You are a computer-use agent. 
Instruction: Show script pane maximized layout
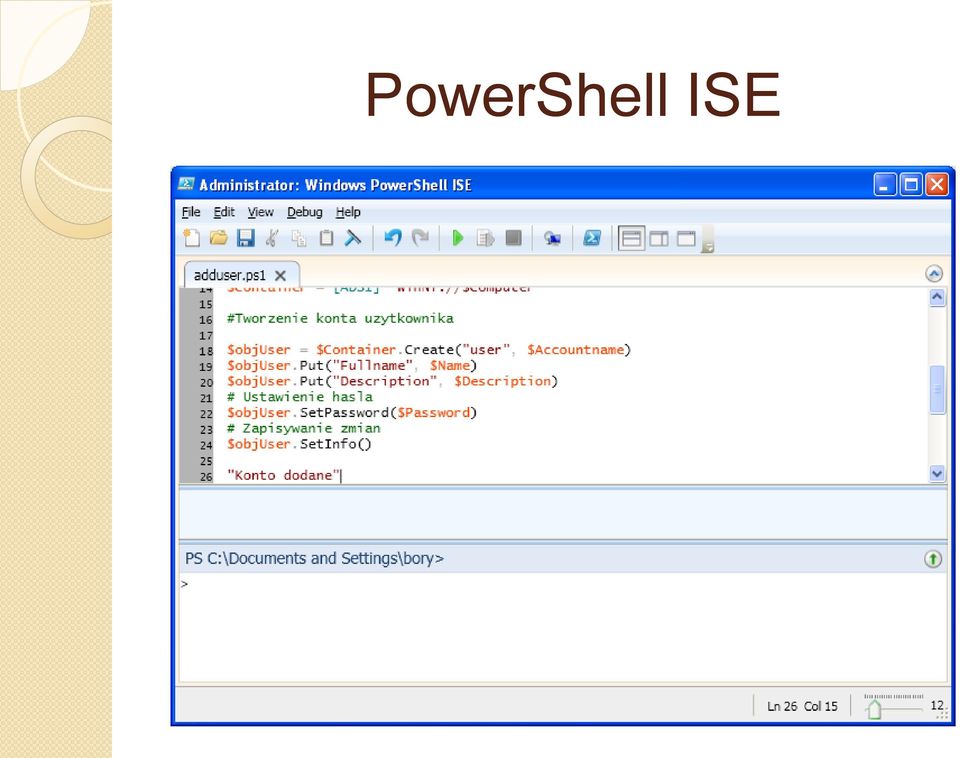pos(686,239)
